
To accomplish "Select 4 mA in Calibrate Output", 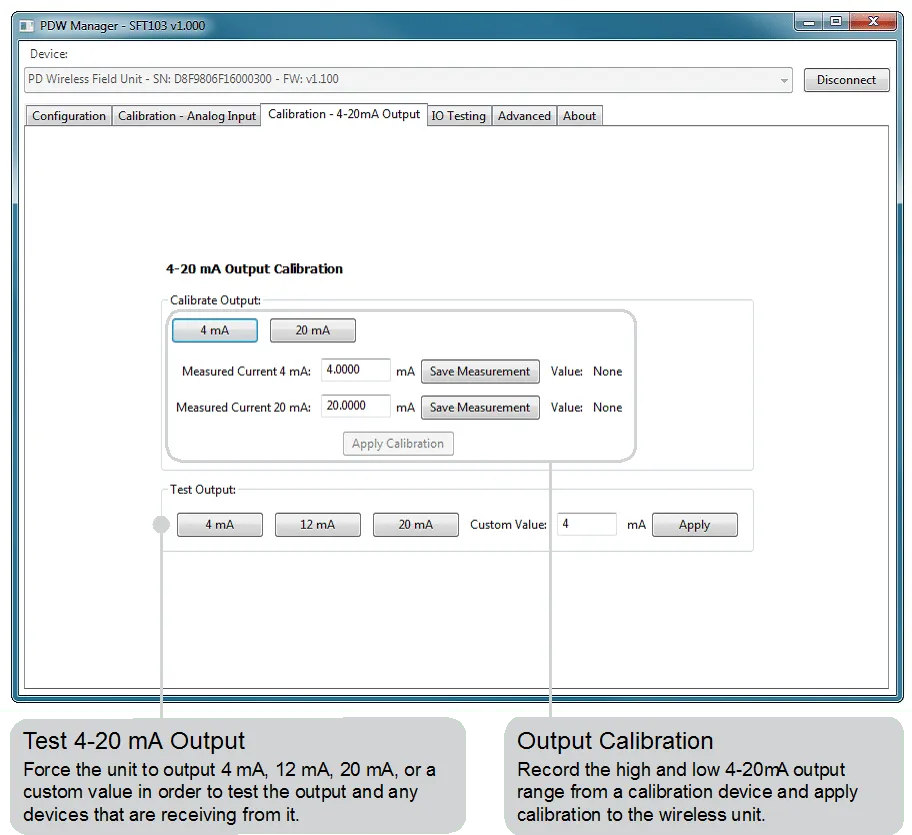I will [x=215, y=330].
